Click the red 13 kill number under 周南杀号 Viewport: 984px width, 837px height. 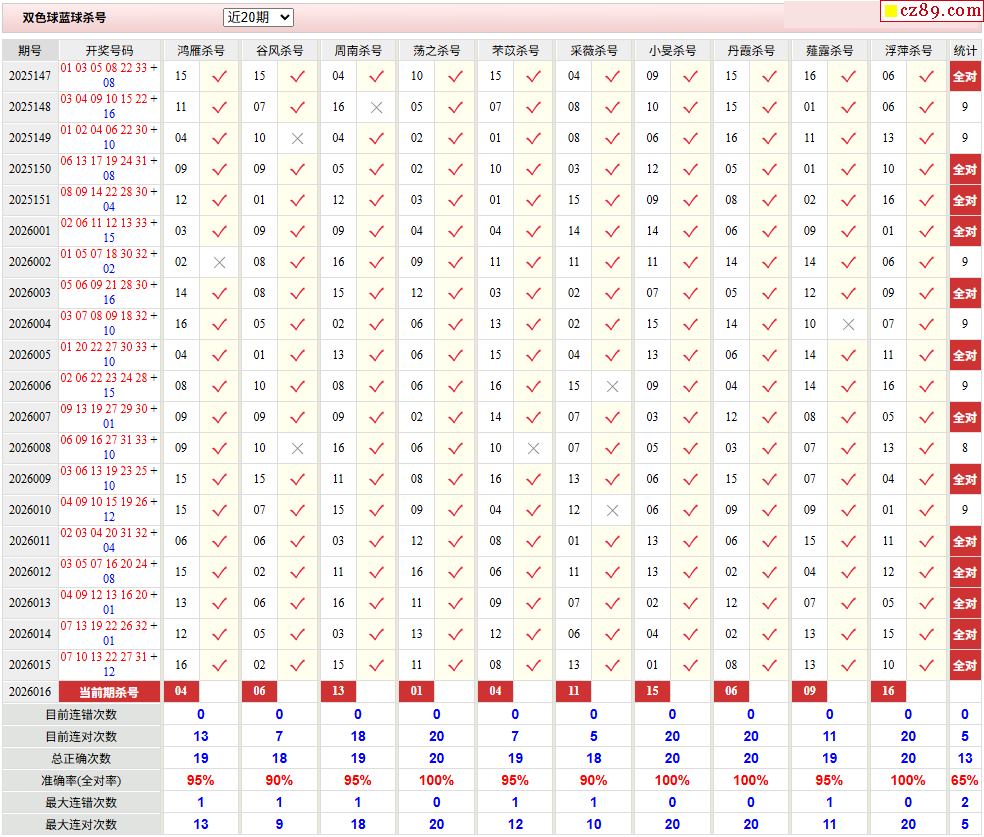[338, 691]
